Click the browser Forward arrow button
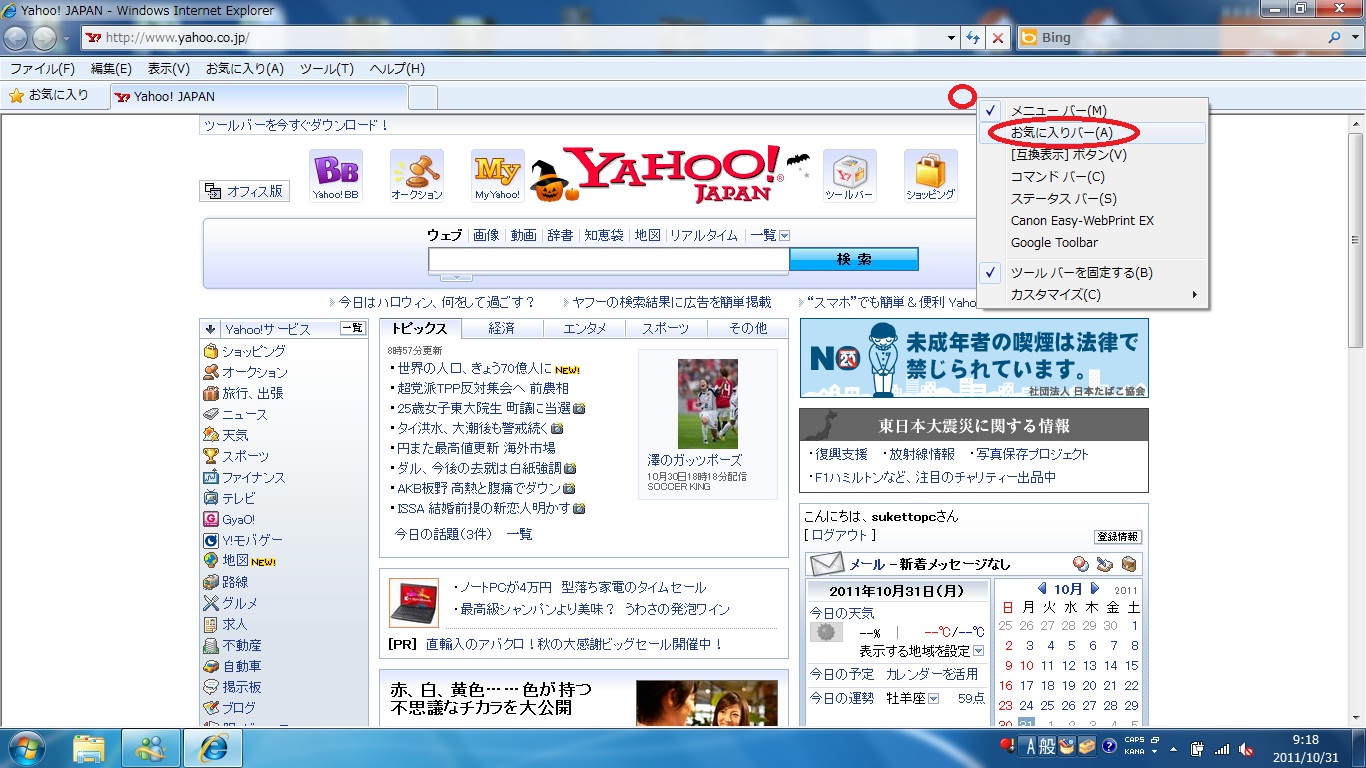 tap(45, 38)
